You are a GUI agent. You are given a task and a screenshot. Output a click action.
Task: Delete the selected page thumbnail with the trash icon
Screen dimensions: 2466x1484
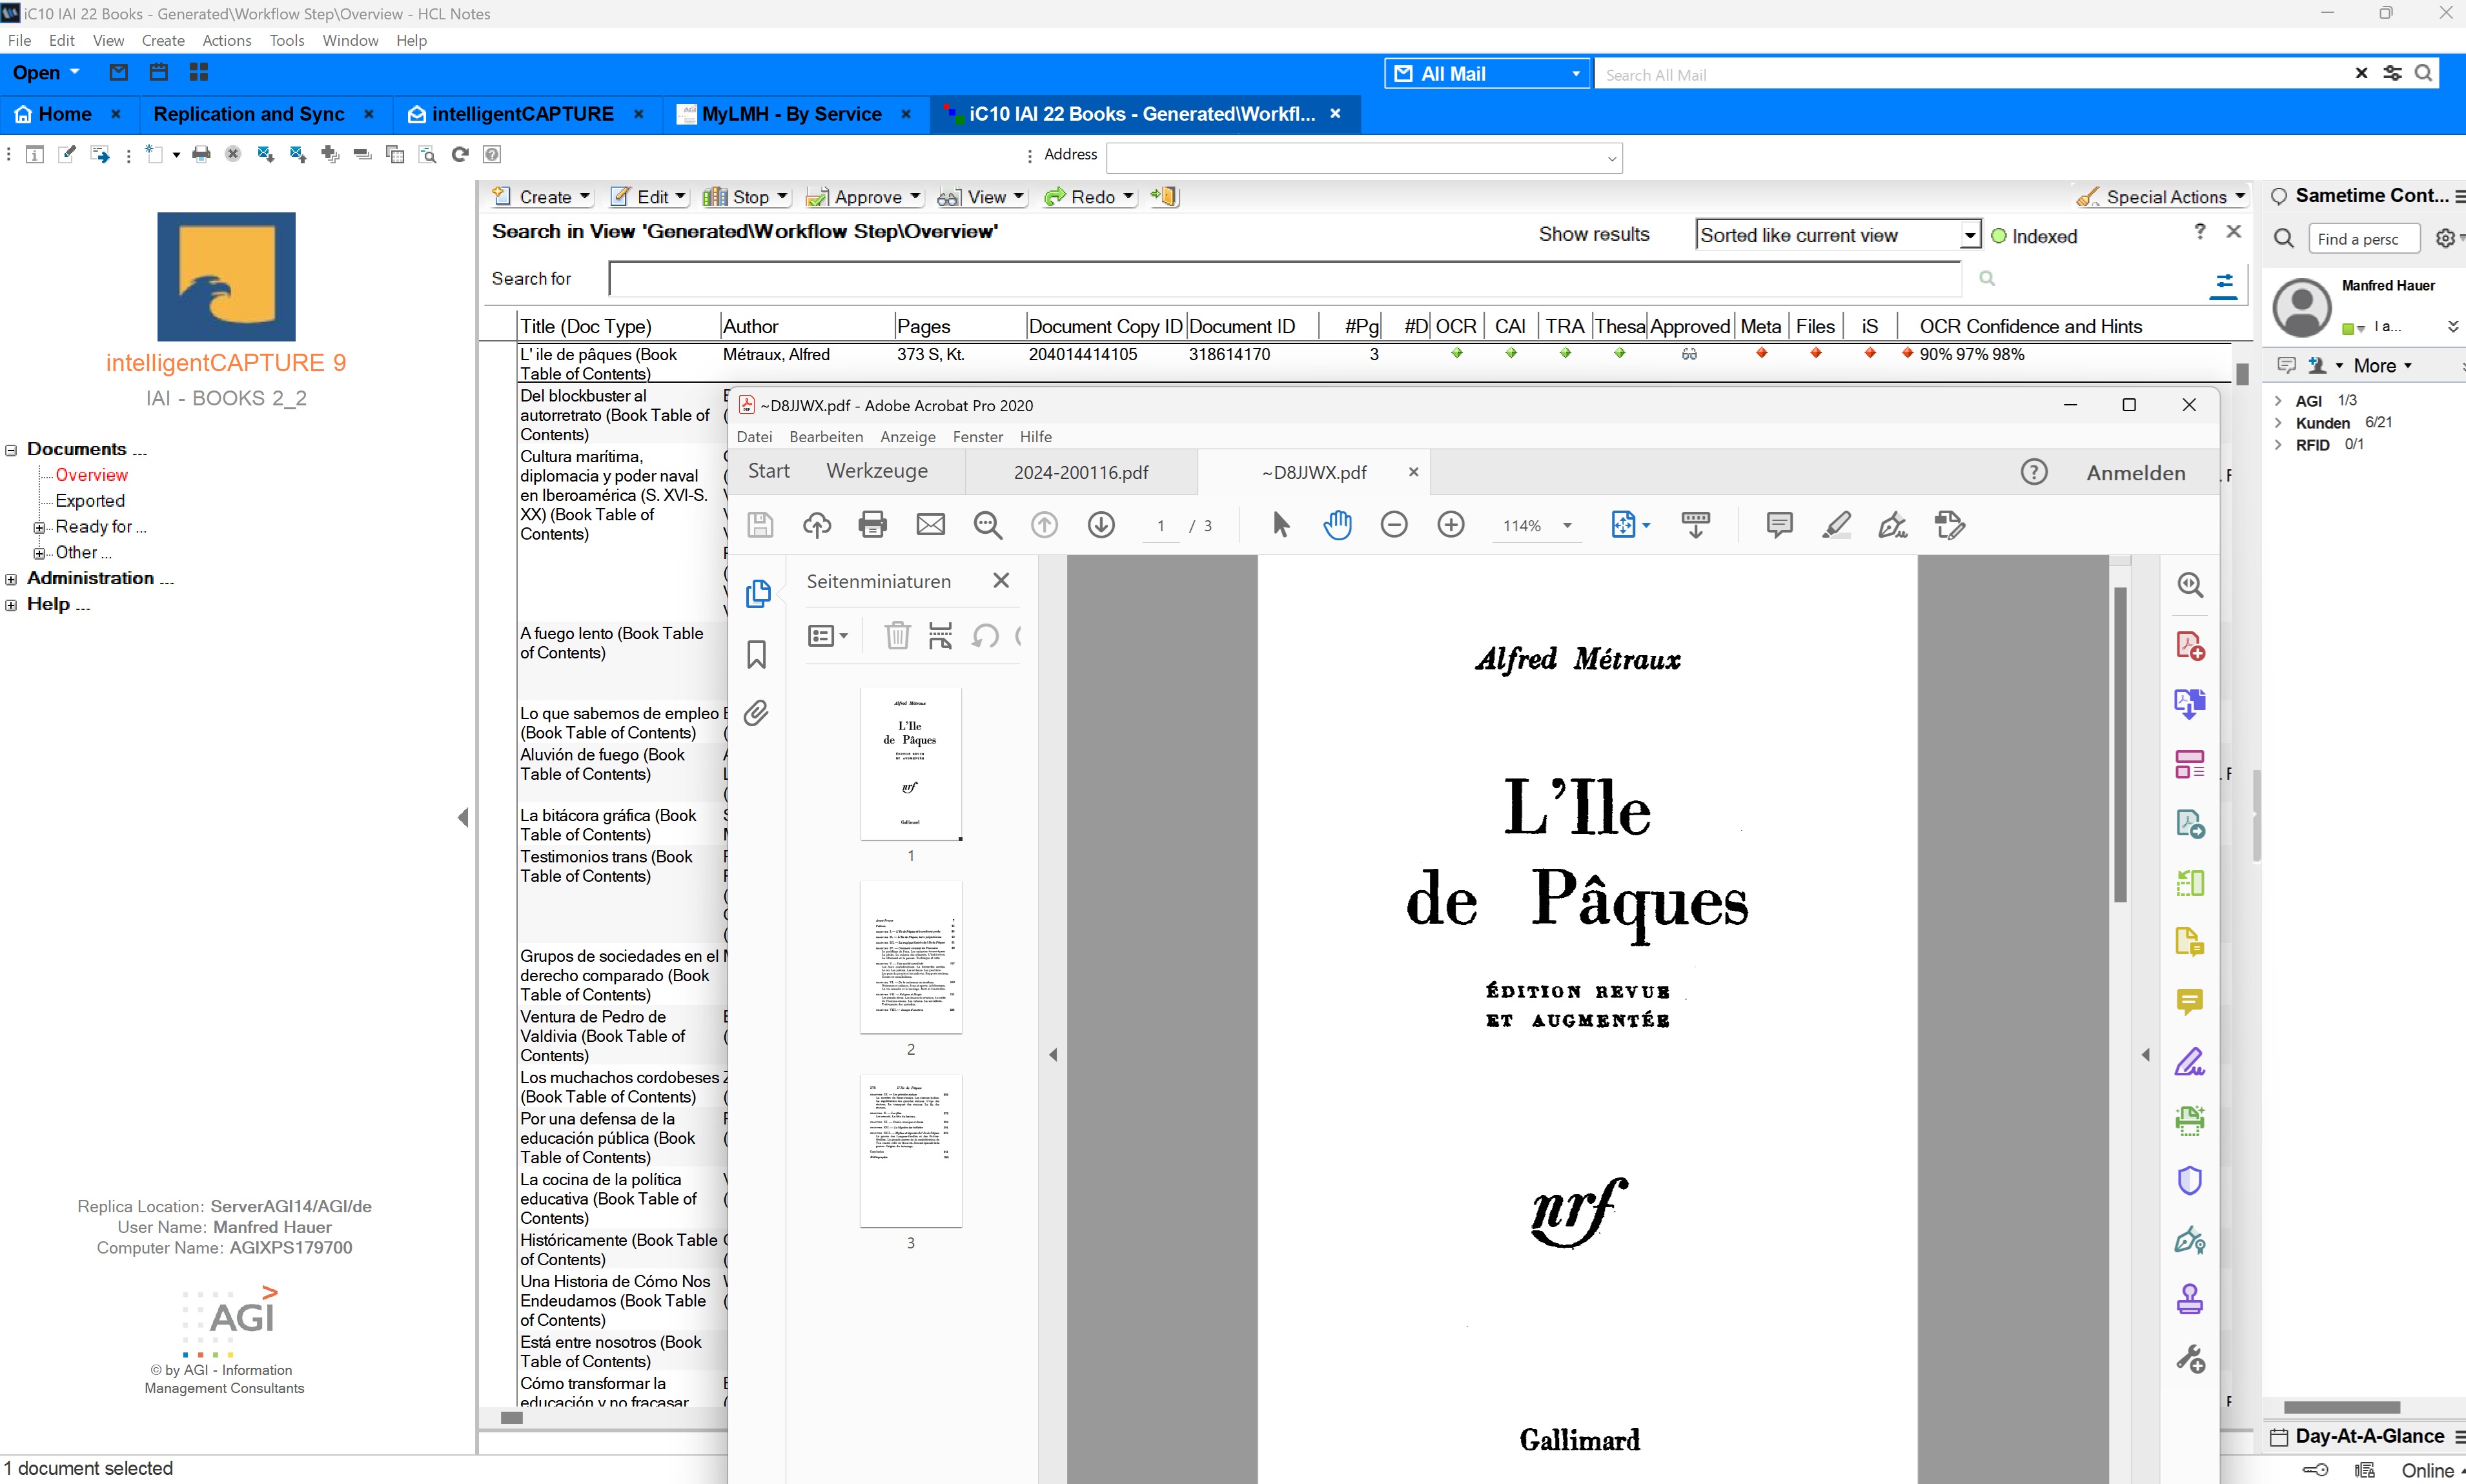tap(897, 635)
